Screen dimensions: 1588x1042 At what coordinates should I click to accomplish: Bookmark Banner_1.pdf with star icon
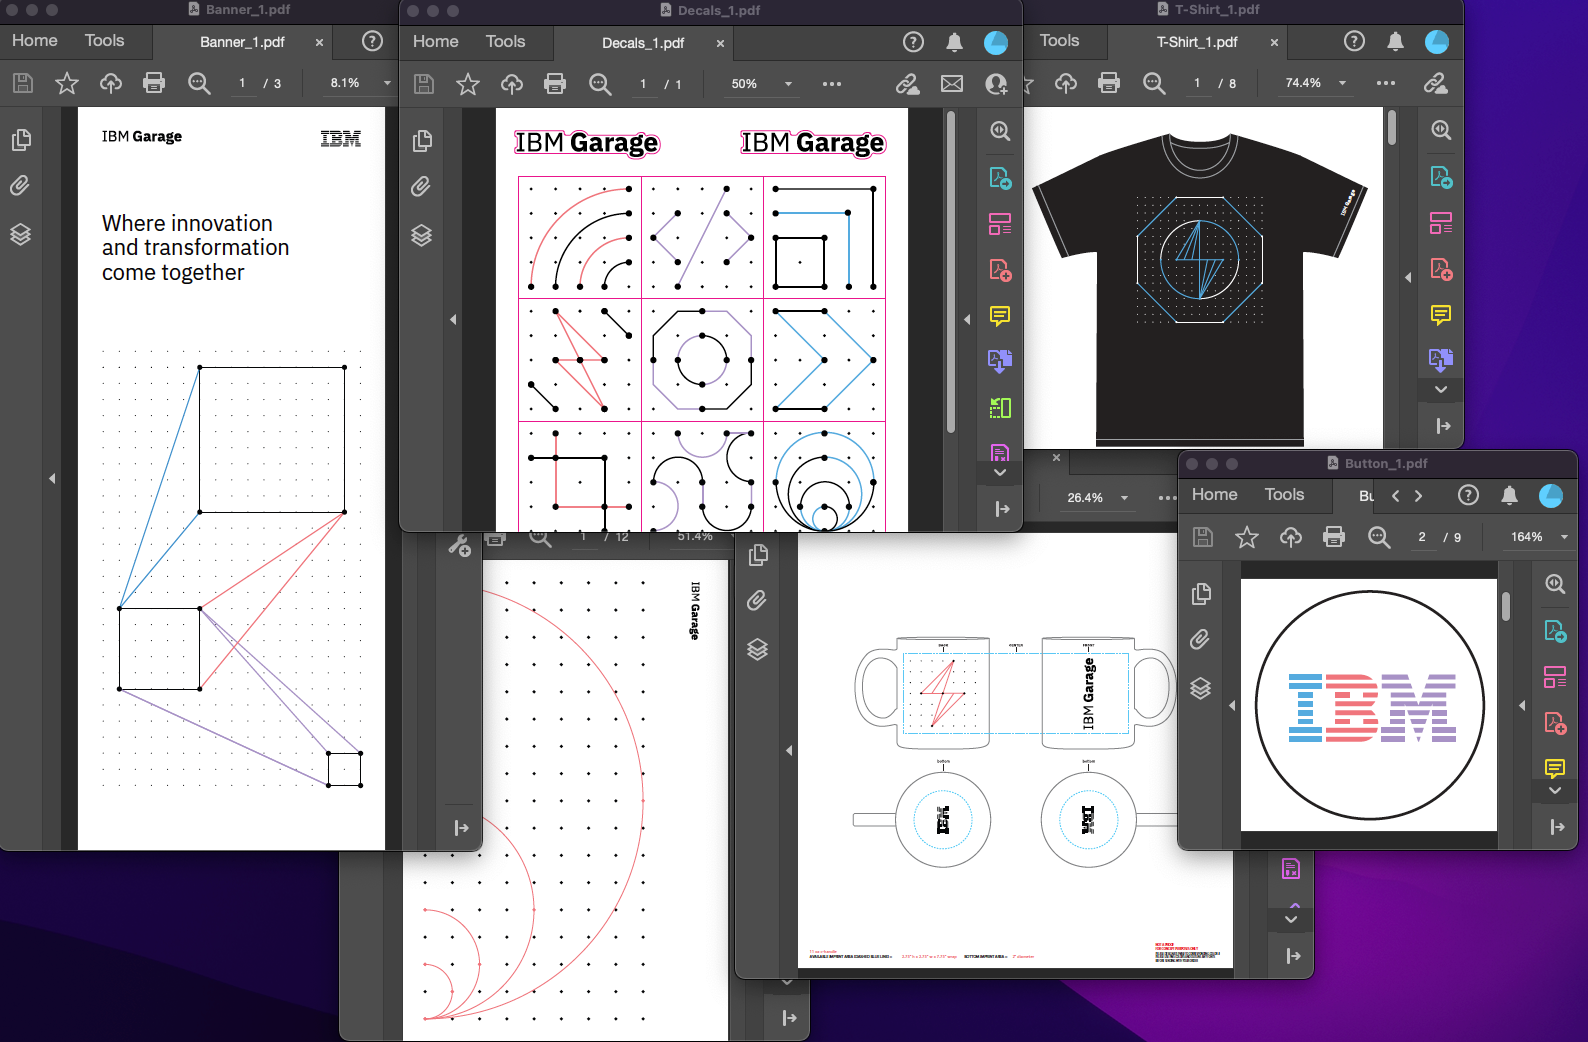[67, 83]
